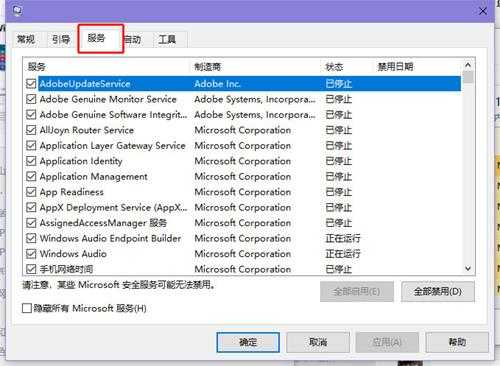Confirm with the 确定 button
Image resolution: width=500 pixels, height=366 pixels.
click(248, 342)
